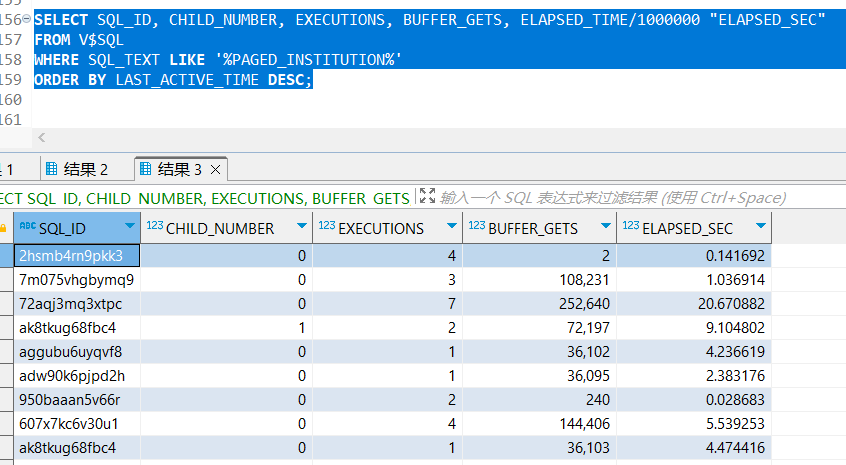
Task: Select elapsed value 4.236619
Action: click(x=694, y=352)
